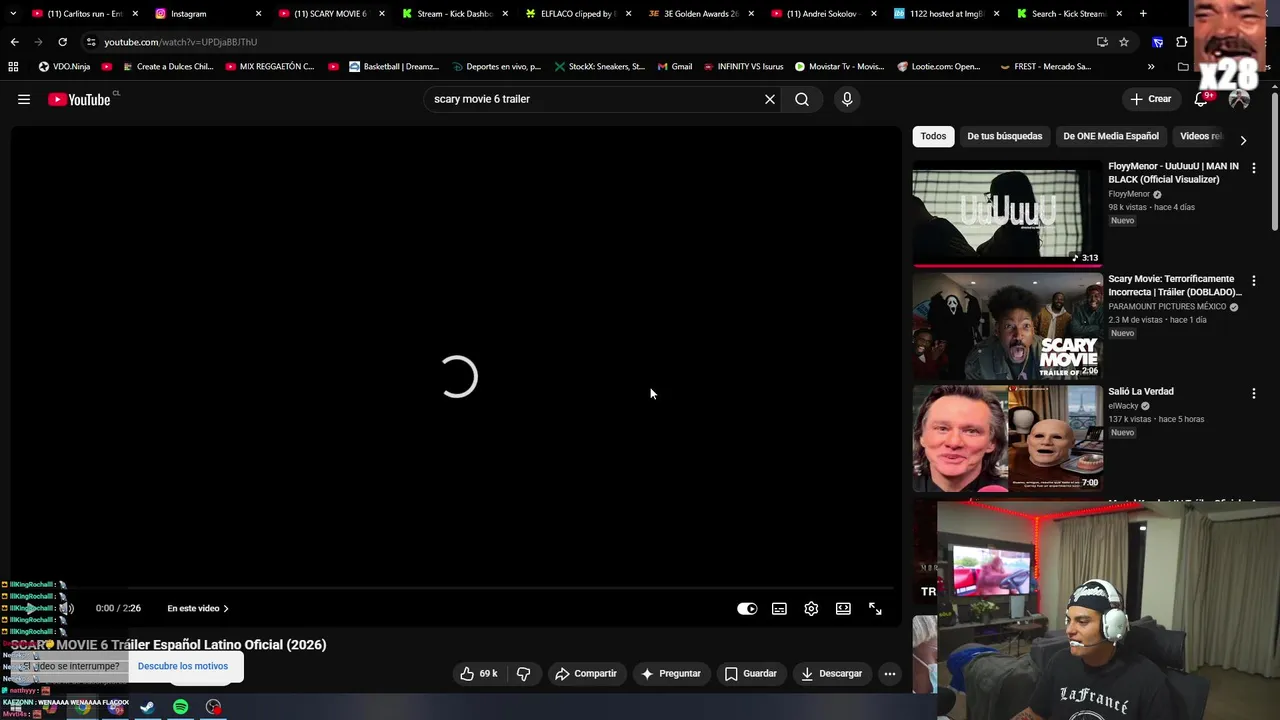Select the Todos filter chip
Screen dimensions: 1280x720
pos(933,136)
